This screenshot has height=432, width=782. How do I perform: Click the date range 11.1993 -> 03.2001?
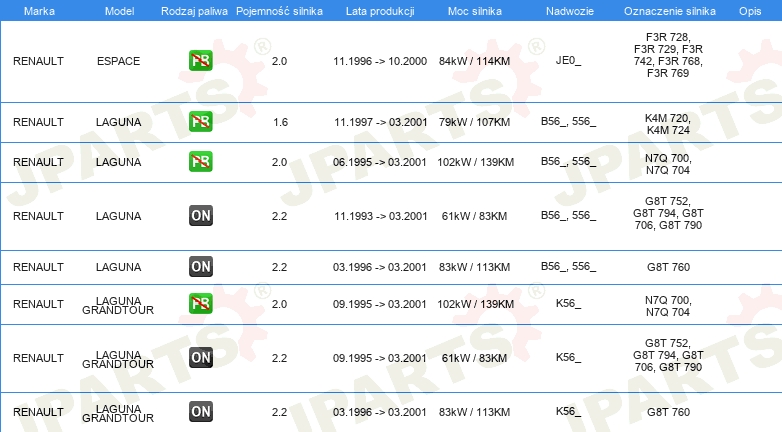[x=381, y=216]
